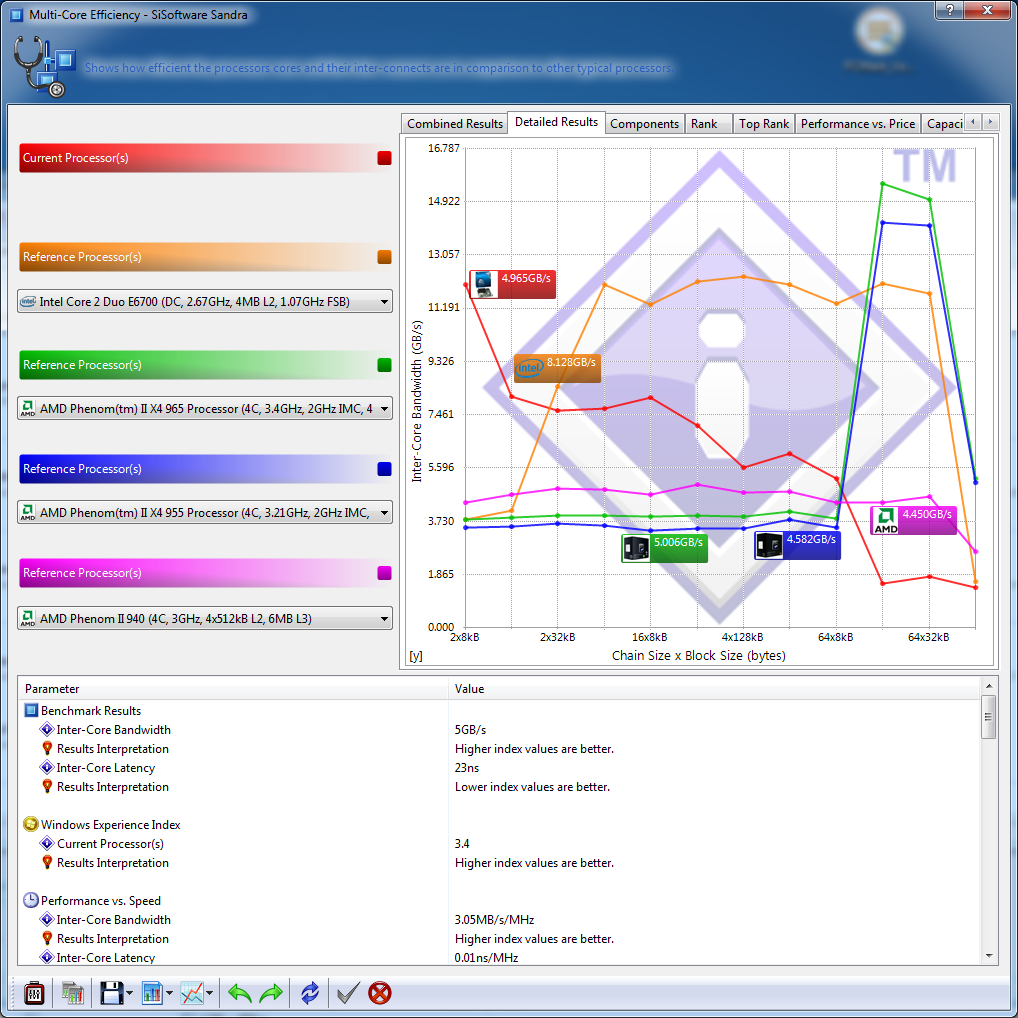1018x1018 pixels.
Task: Click the 4.965GB/s current processor chart label
Action: coord(512,284)
